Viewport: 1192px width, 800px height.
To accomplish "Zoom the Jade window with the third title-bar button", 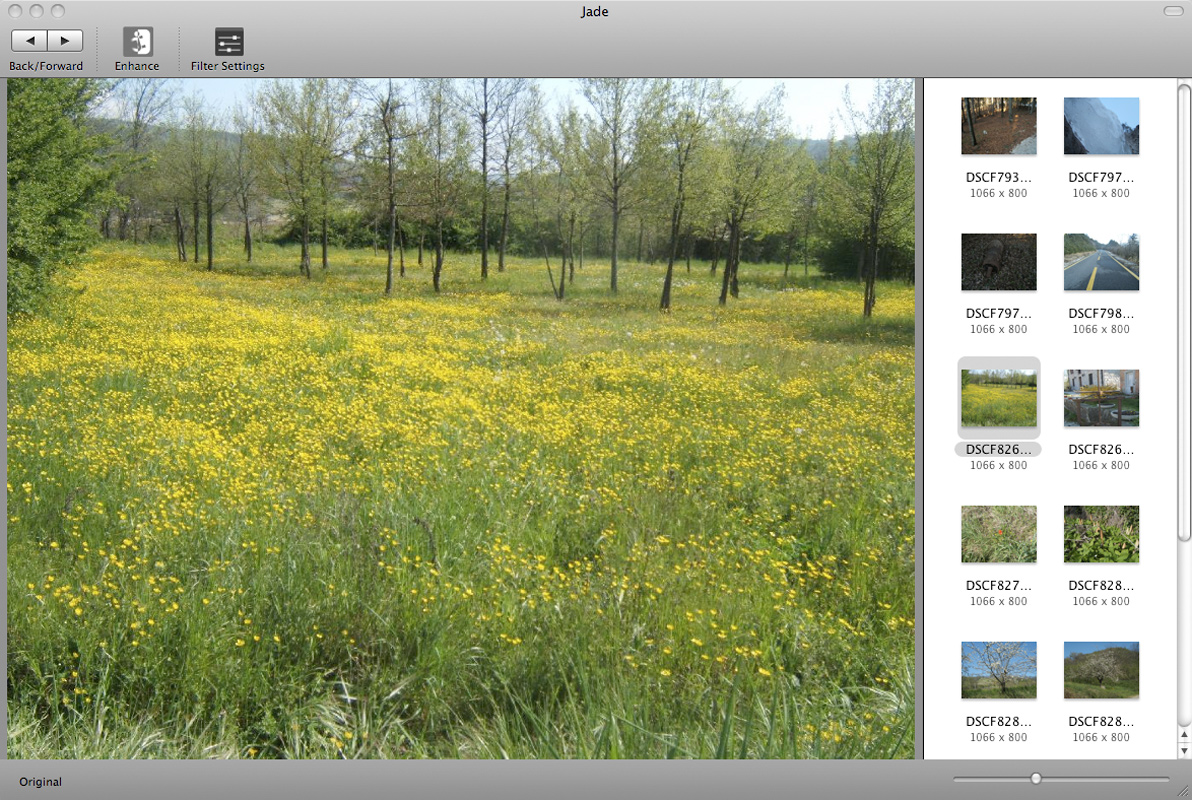I will pyautogui.click(x=57, y=11).
